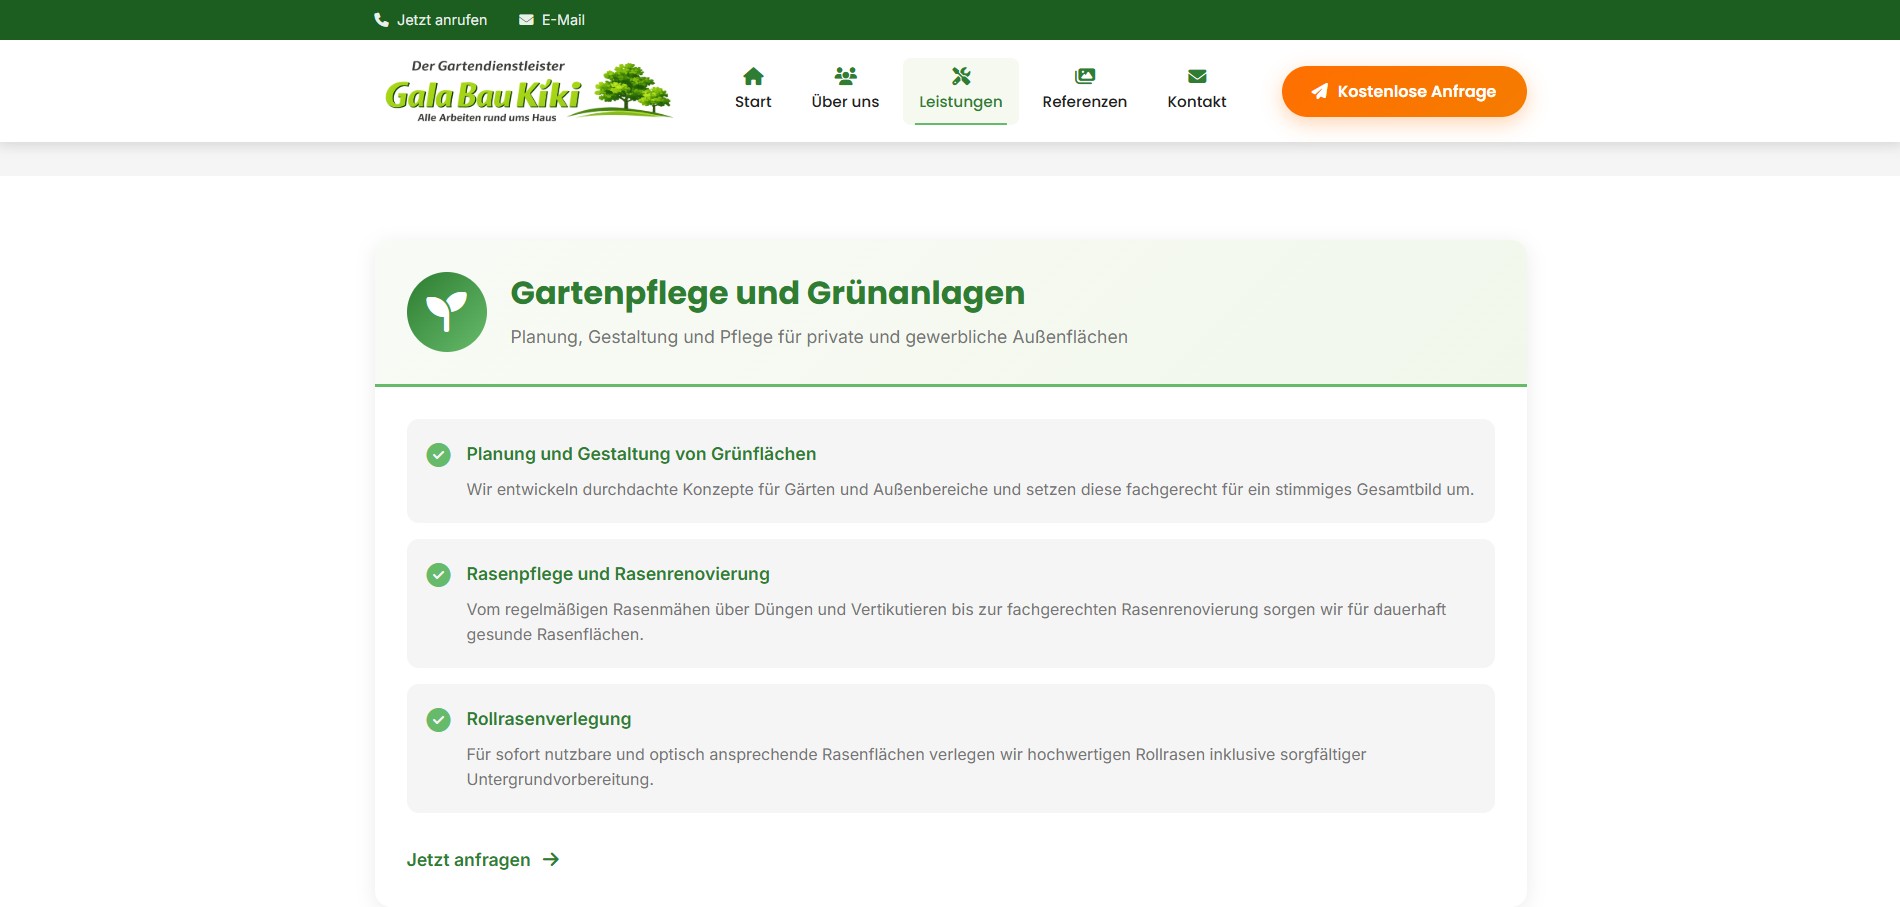Image resolution: width=1900 pixels, height=907 pixels.
Task: Click the people icon above Über uns
Action: pos(845,76)
